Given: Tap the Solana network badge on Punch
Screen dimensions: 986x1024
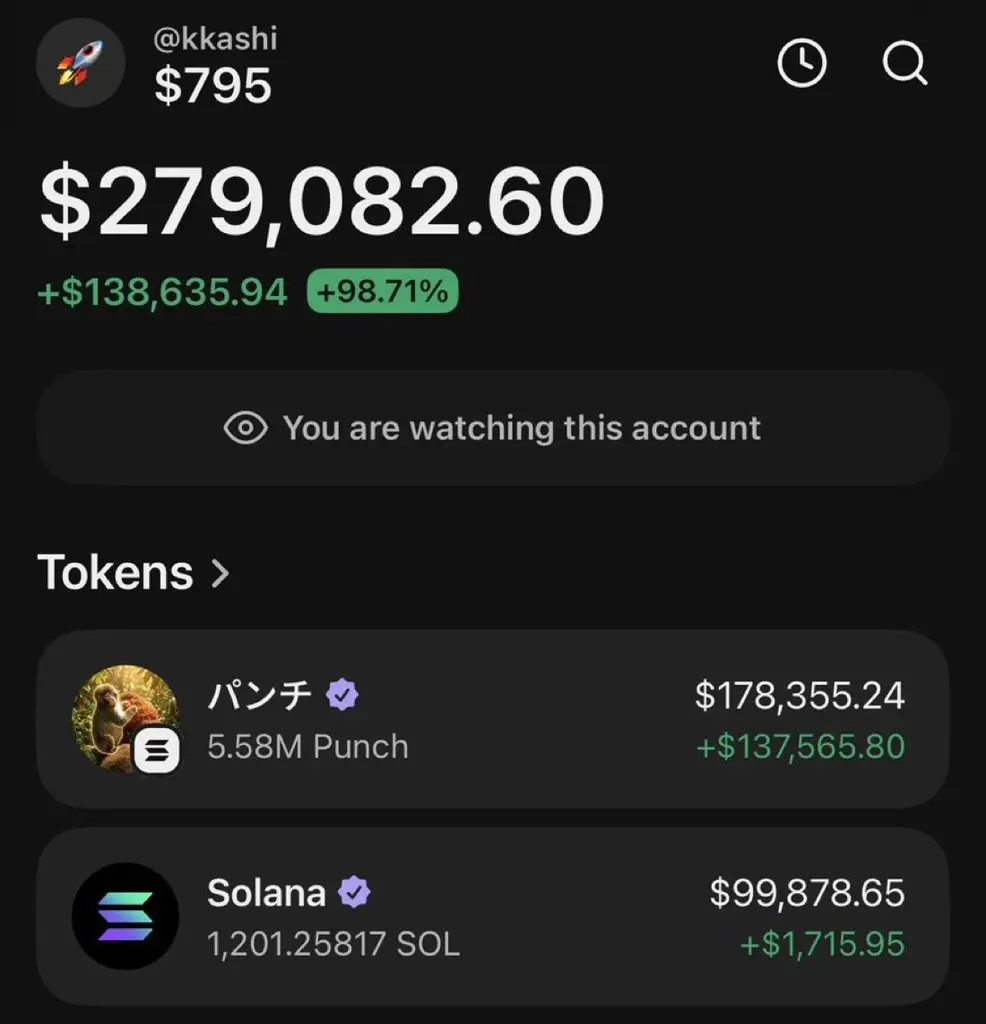Looking at the screenshot, I should coord(157,750).
